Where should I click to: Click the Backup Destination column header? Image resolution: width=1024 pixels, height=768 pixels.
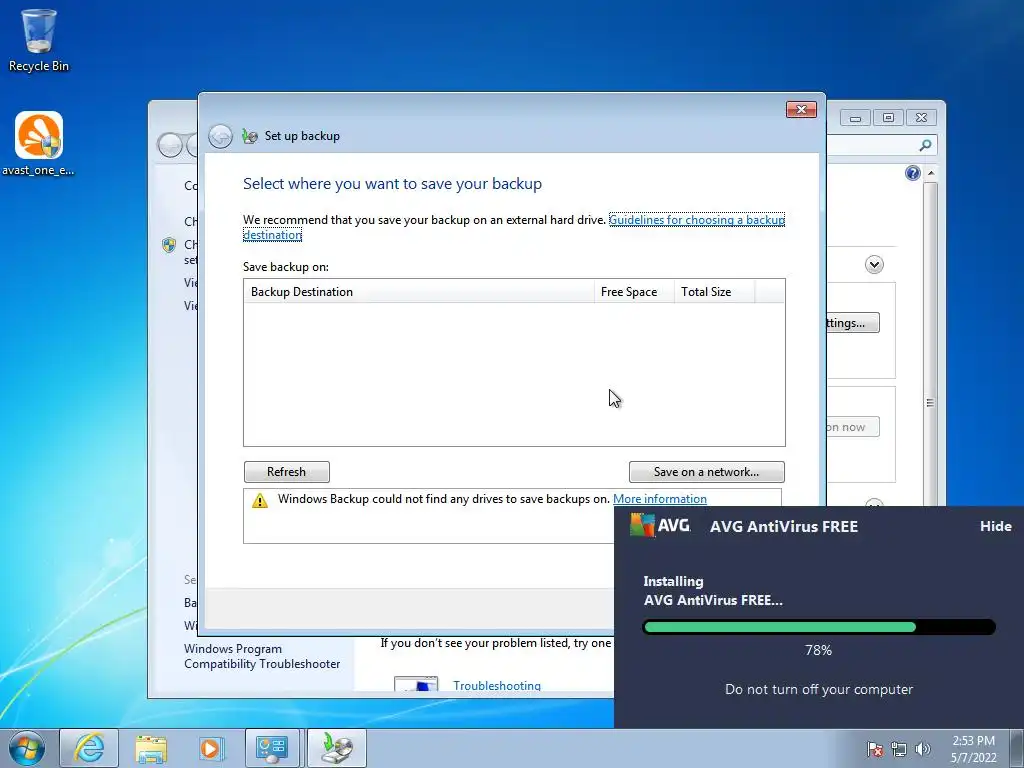point(419,292)
